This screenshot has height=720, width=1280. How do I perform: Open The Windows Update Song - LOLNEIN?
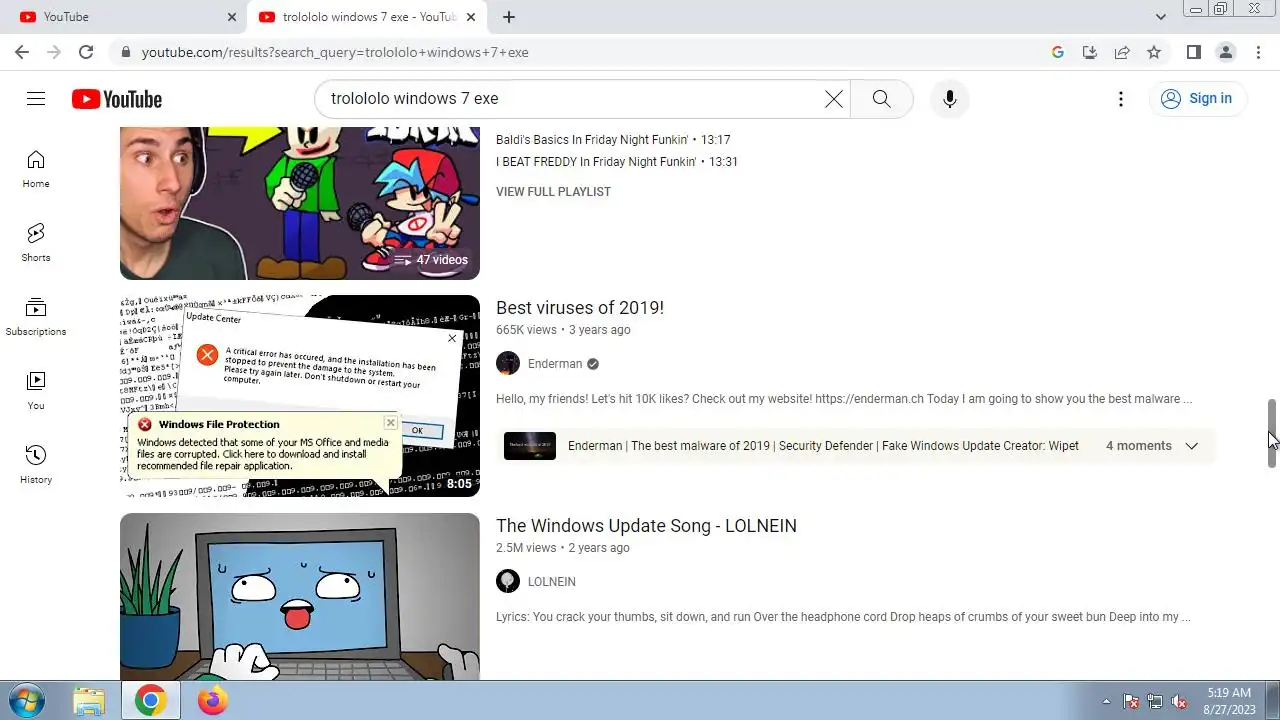(646, 525)
